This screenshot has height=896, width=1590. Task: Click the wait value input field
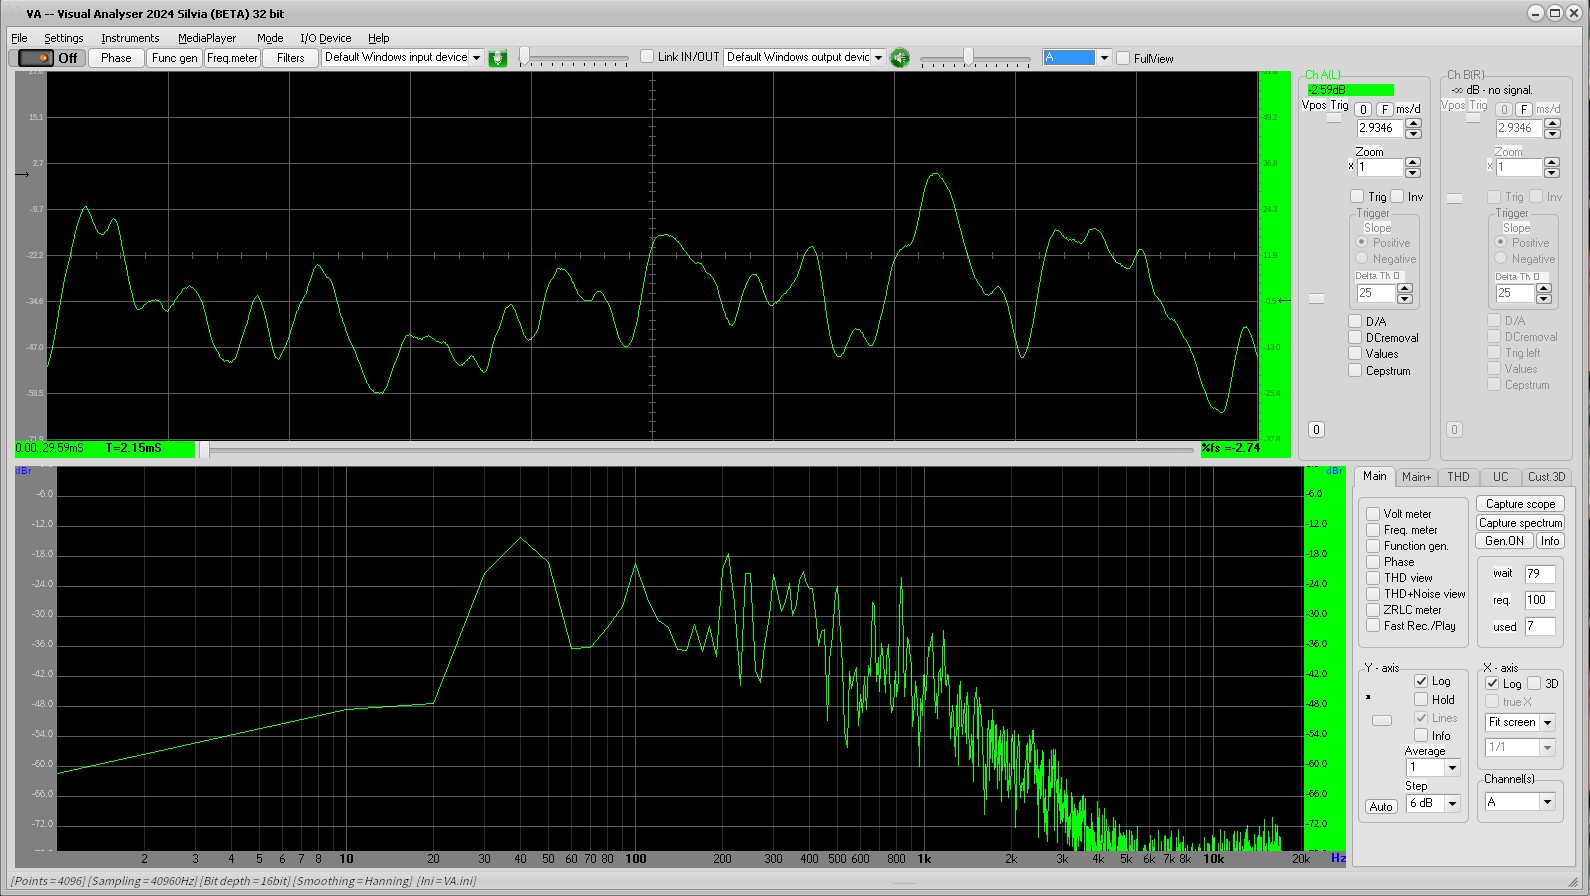tap(1539, 574)
